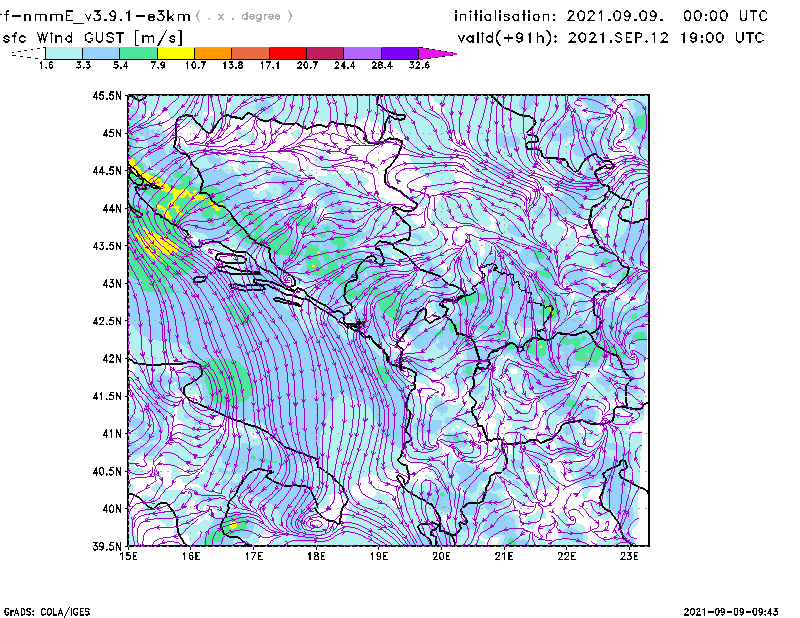Click the light blue 3.3–5.4 legend swatch
This screenshot has height=618, width=800.
[x=101, y=53]
